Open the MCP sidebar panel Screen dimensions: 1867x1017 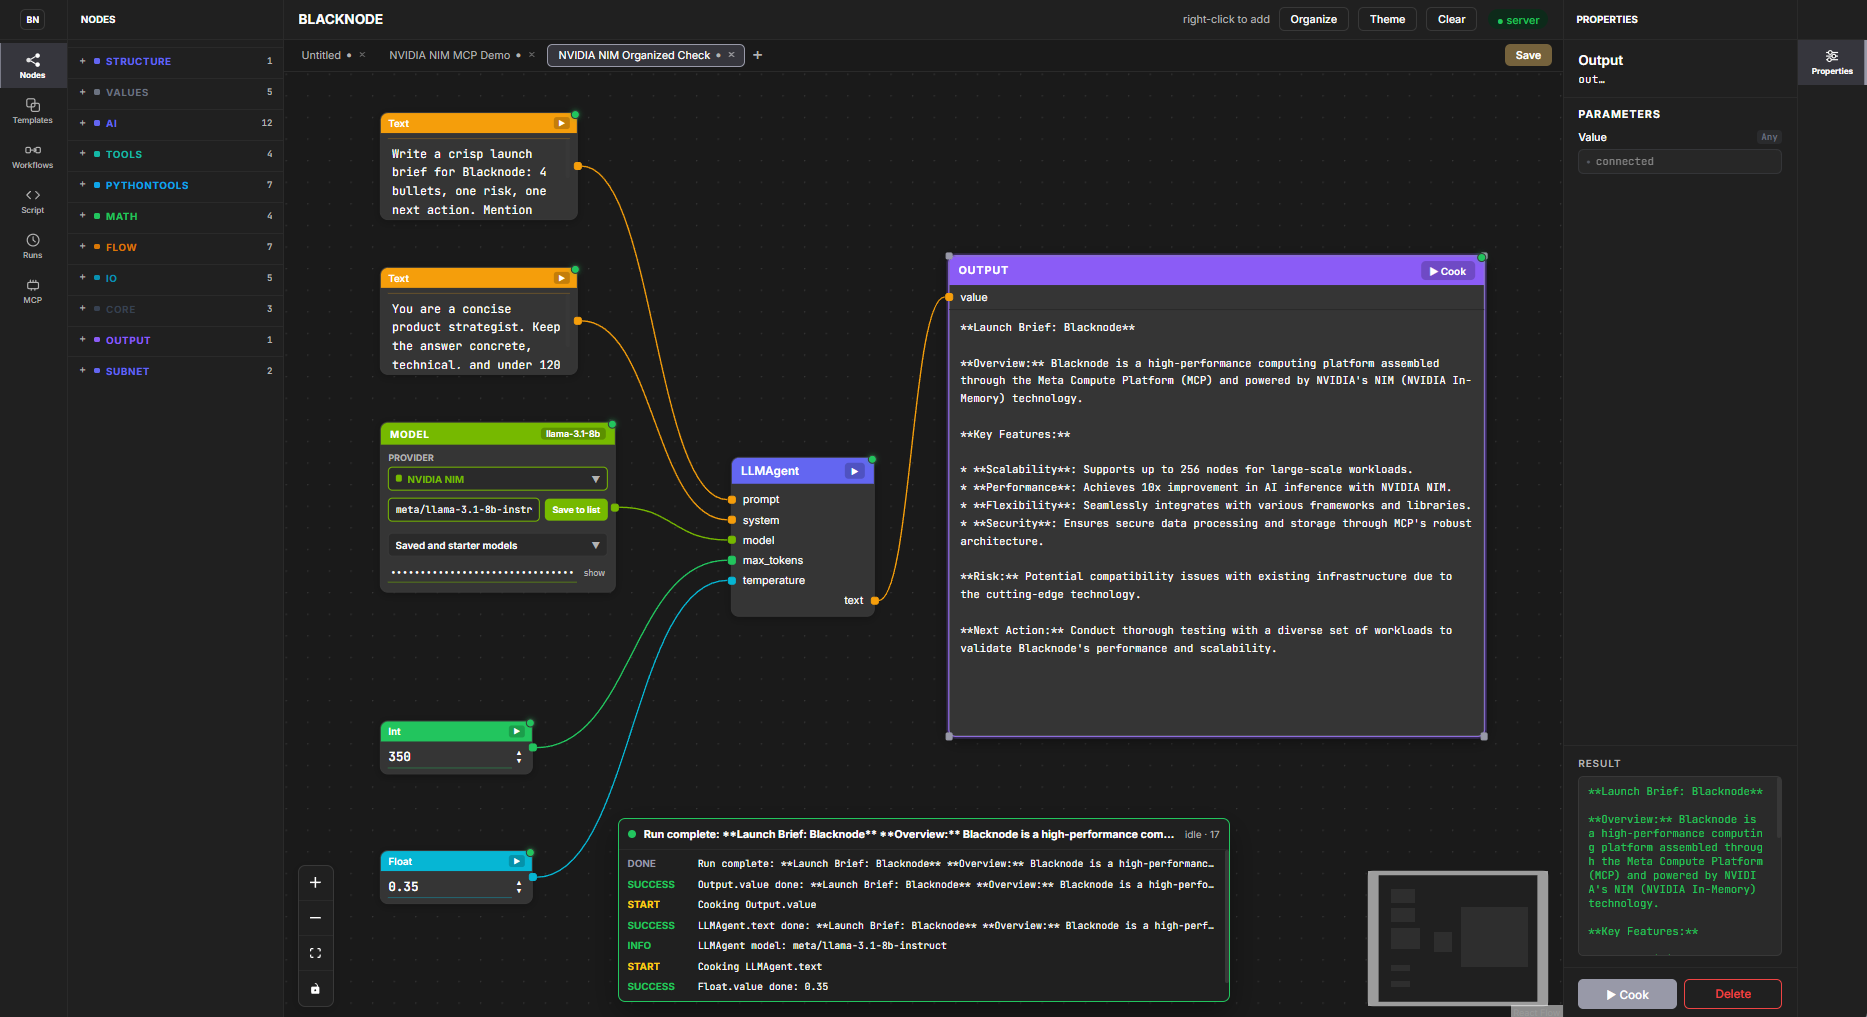(x=32, y=291)
